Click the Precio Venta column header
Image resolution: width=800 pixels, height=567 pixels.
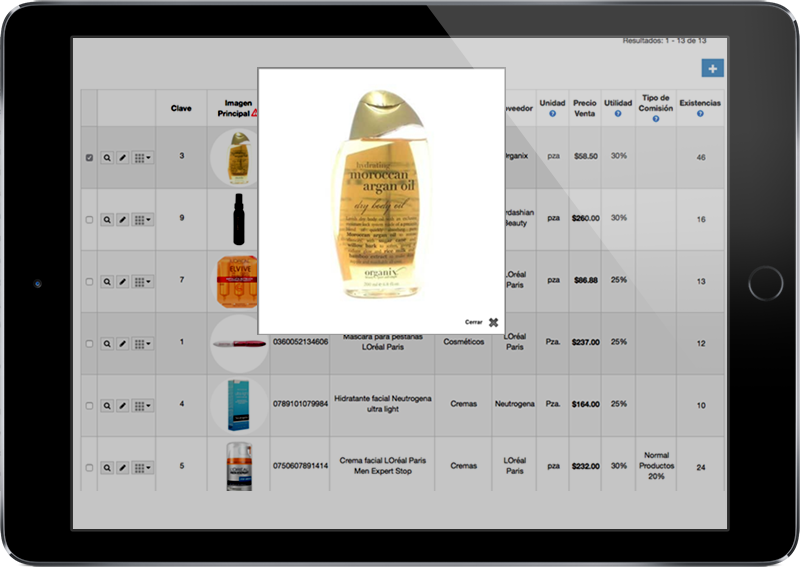(x=585, y=108)
